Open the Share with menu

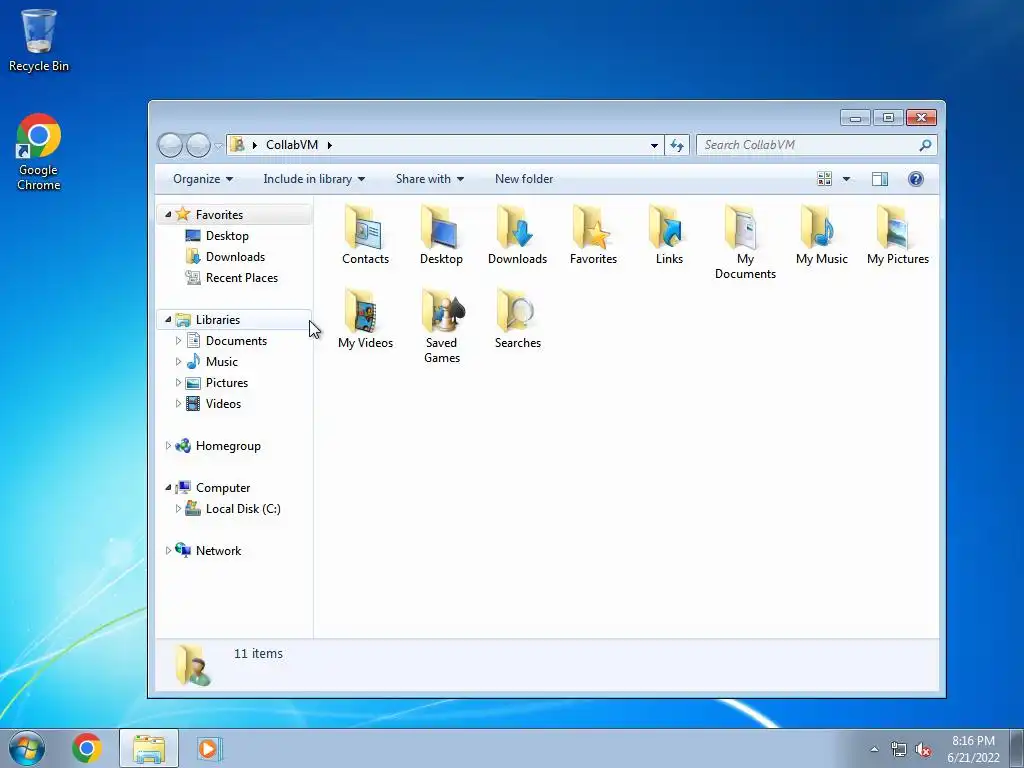coord(430,179)
